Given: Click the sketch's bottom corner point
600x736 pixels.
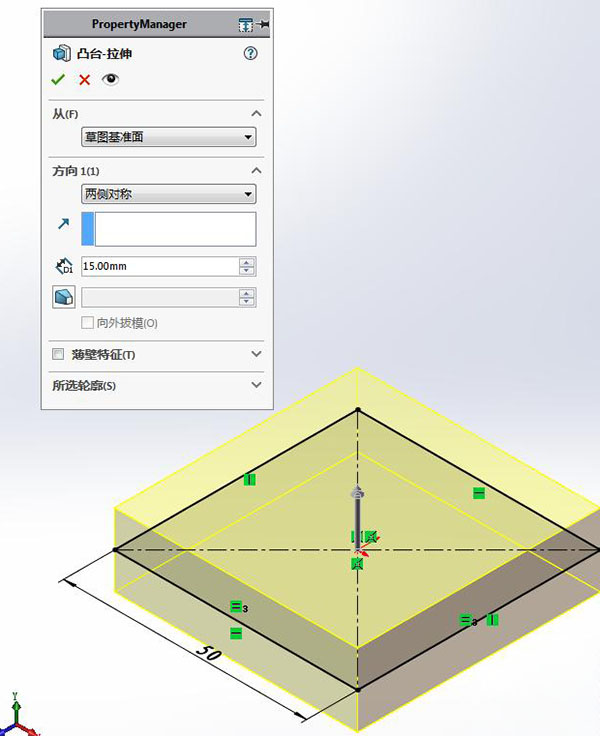Looking at the screenshot, I should pyautogui.click(x=358, y=690).
